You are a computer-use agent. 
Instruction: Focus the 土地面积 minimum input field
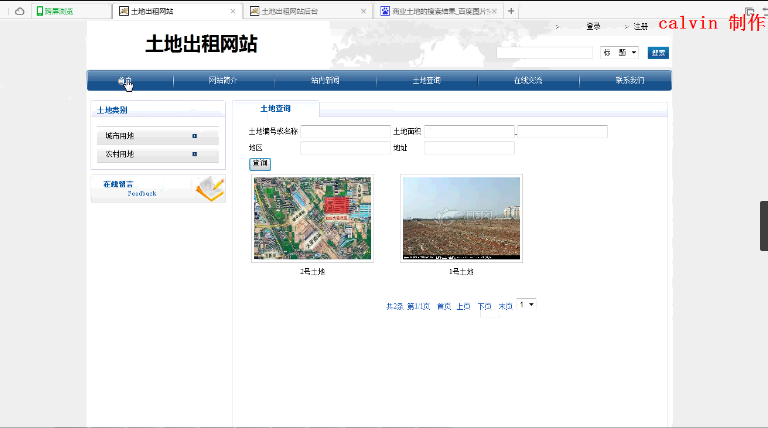coord(469,131)
